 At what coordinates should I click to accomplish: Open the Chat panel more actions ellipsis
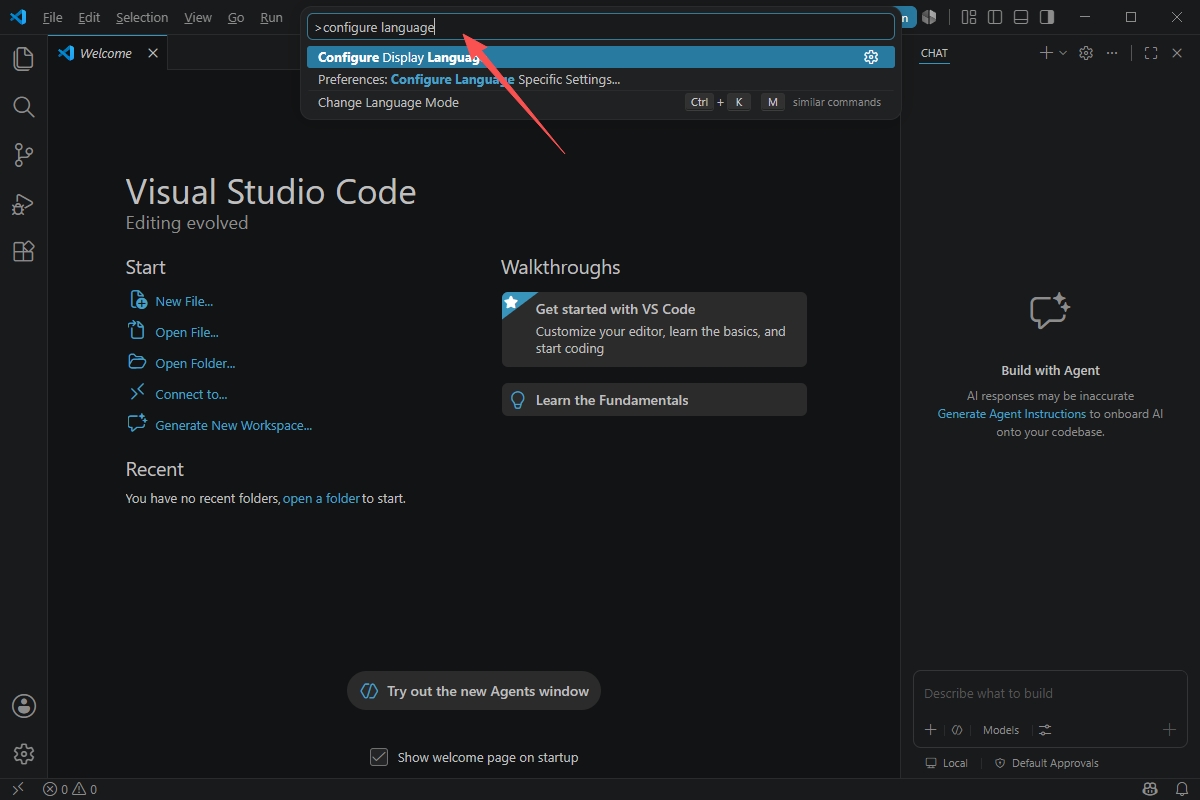tap(1112, 53)
